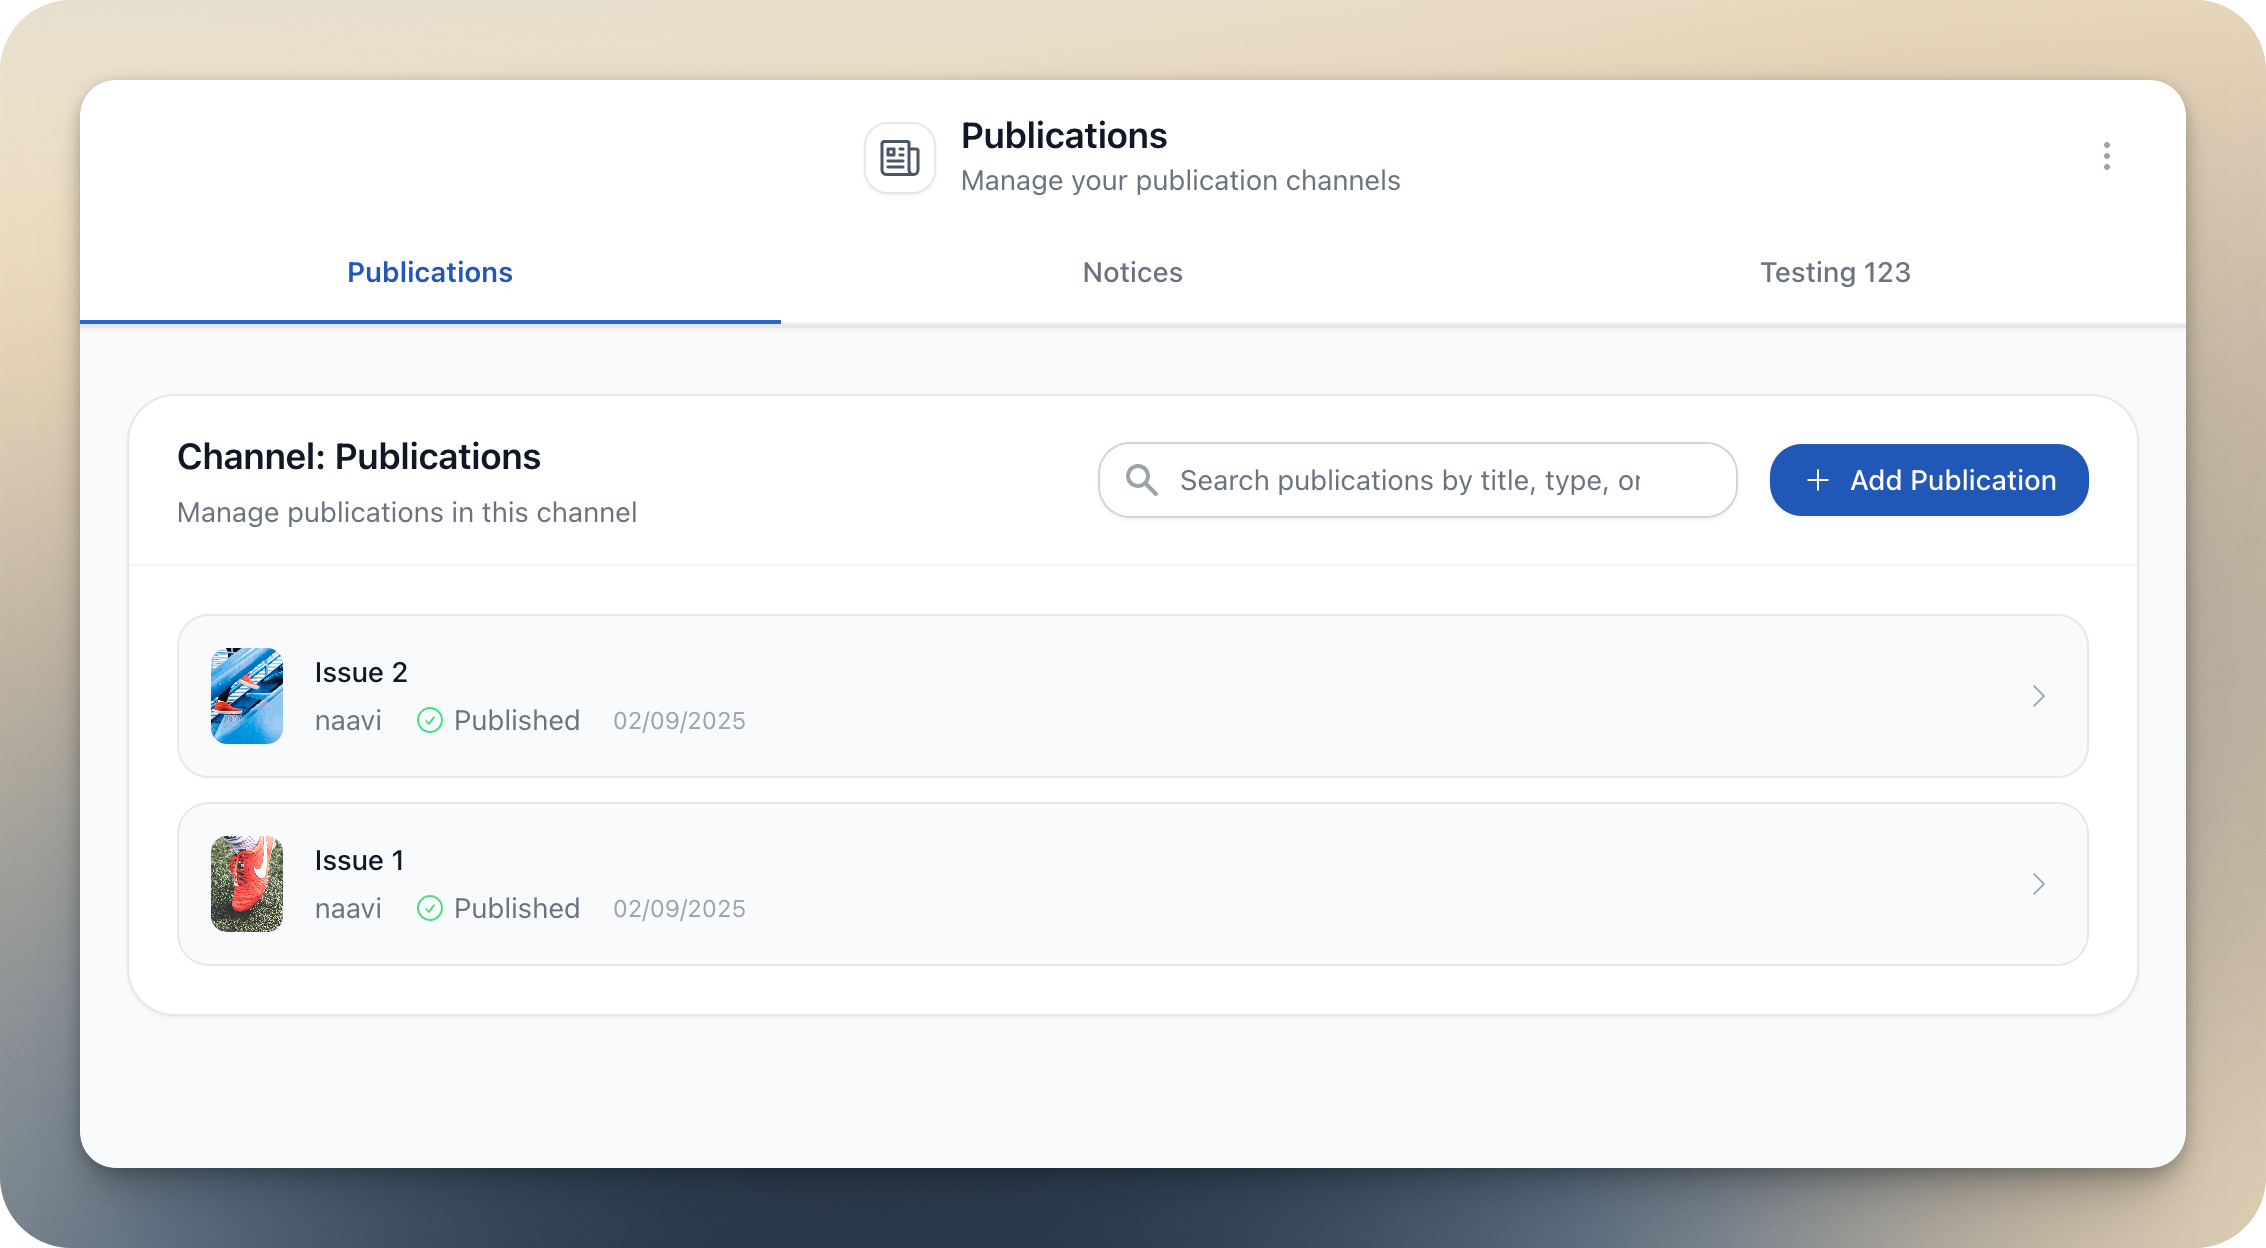Click the magnifying glass search icon
Image resolution: width=2266 pixels, height=1248 pixels.
pyautogui.click(x=1141, y=480)
